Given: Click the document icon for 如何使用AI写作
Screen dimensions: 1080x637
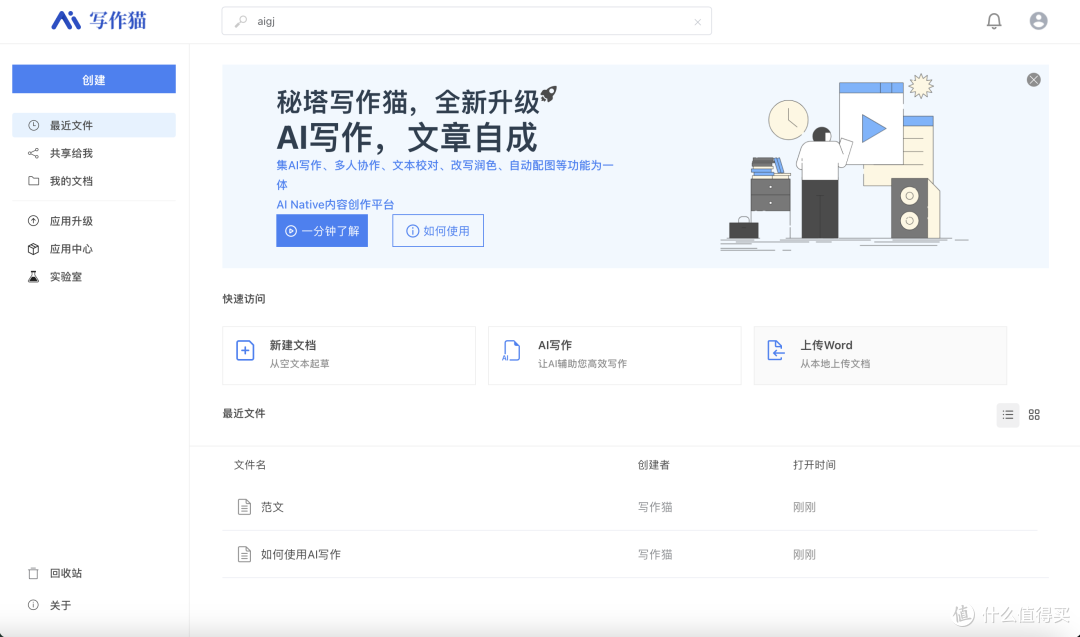Looking at the screenshot, I should point(244,554).
